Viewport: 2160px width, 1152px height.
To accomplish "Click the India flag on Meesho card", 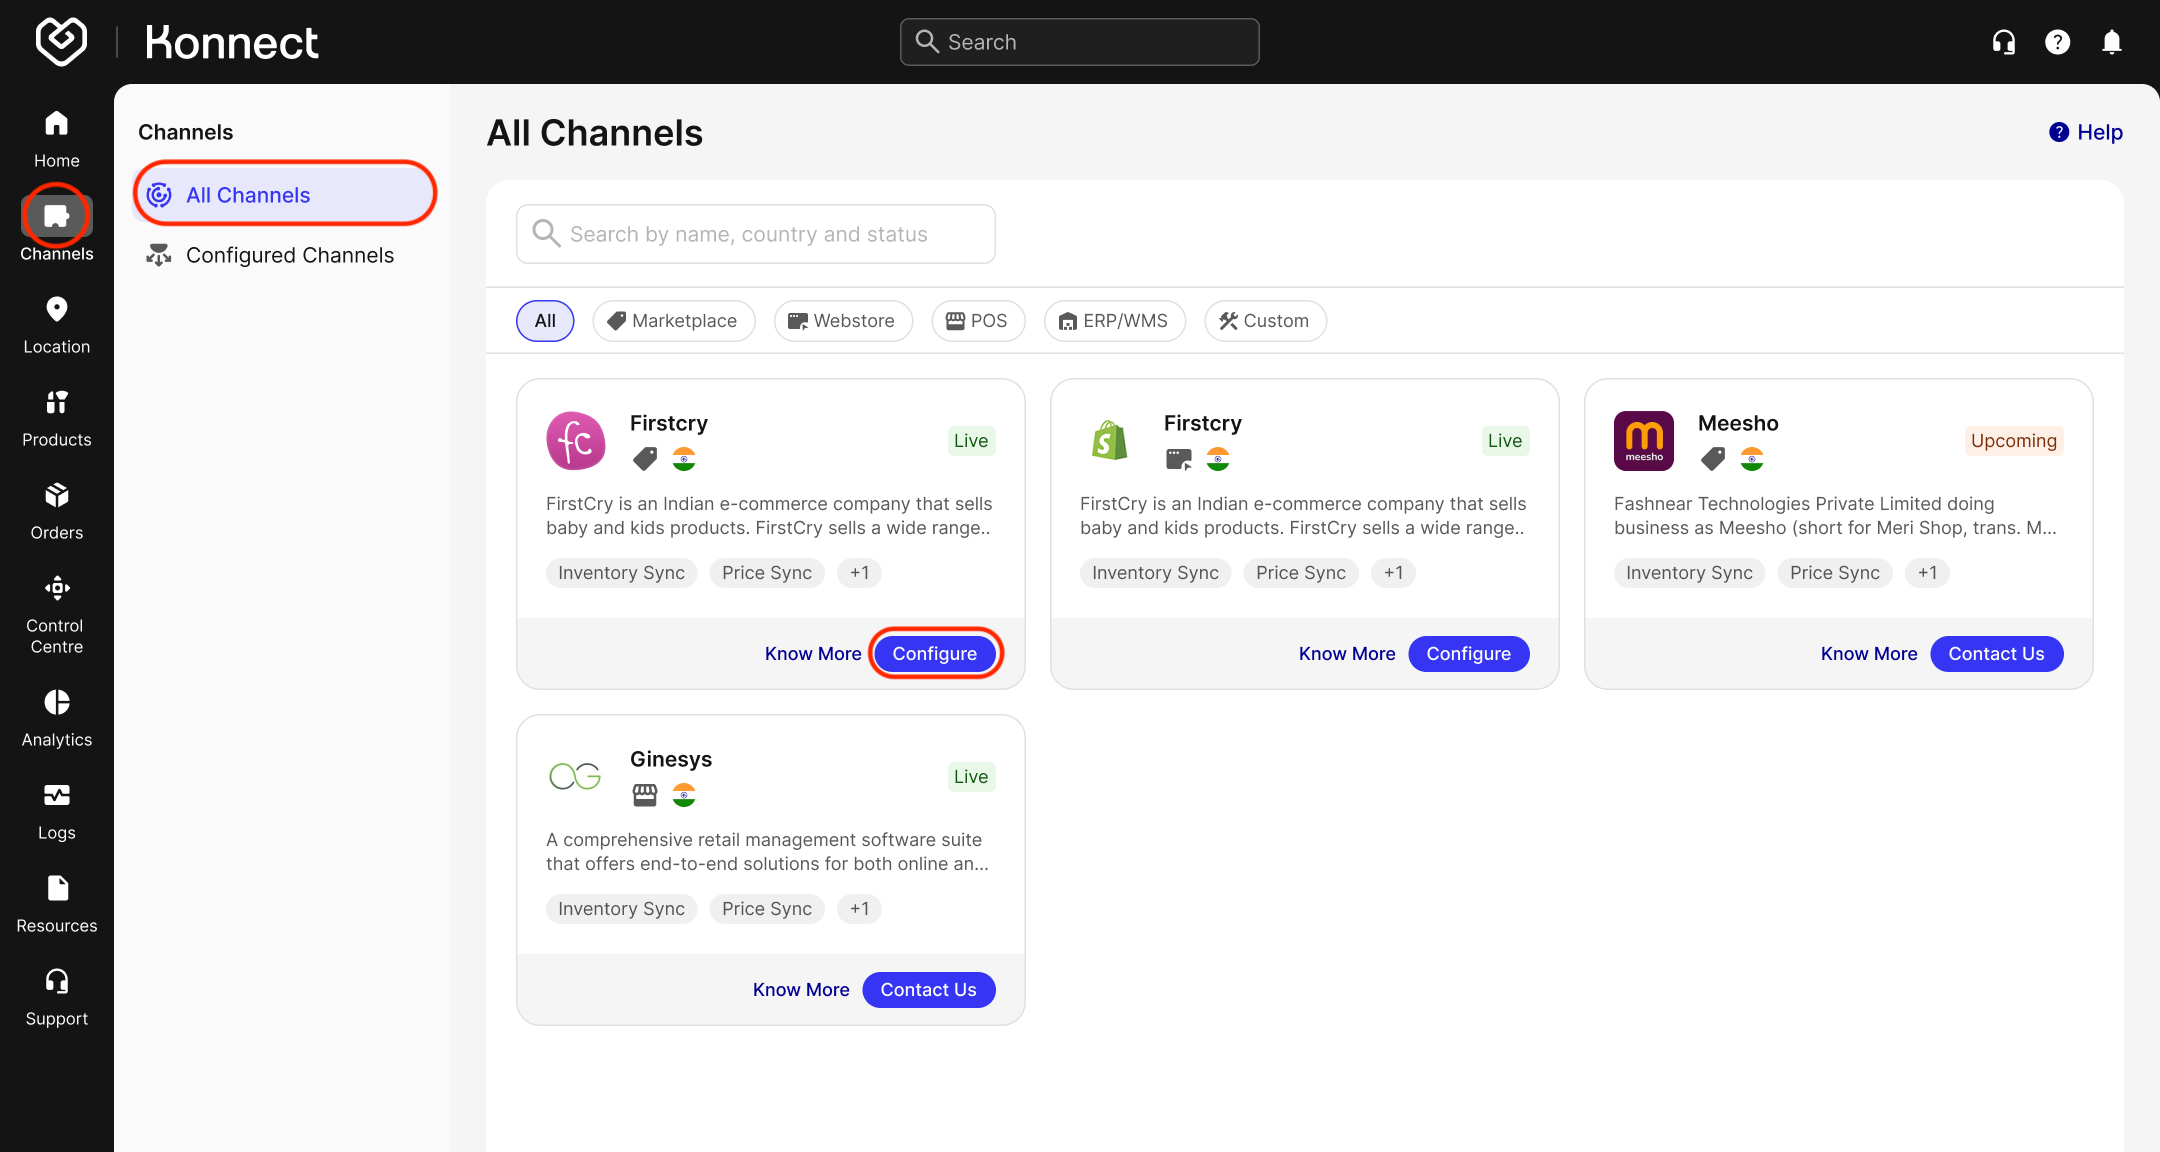I will tap(1752, 459).
